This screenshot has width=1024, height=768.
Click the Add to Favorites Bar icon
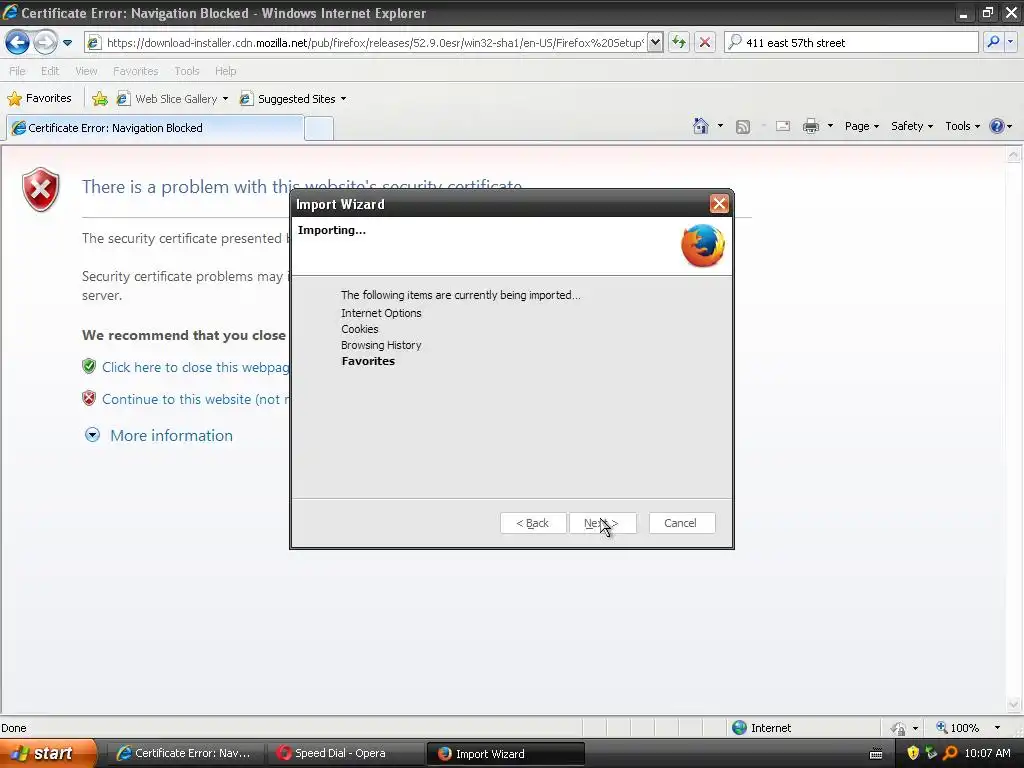[x=100, y=99]
